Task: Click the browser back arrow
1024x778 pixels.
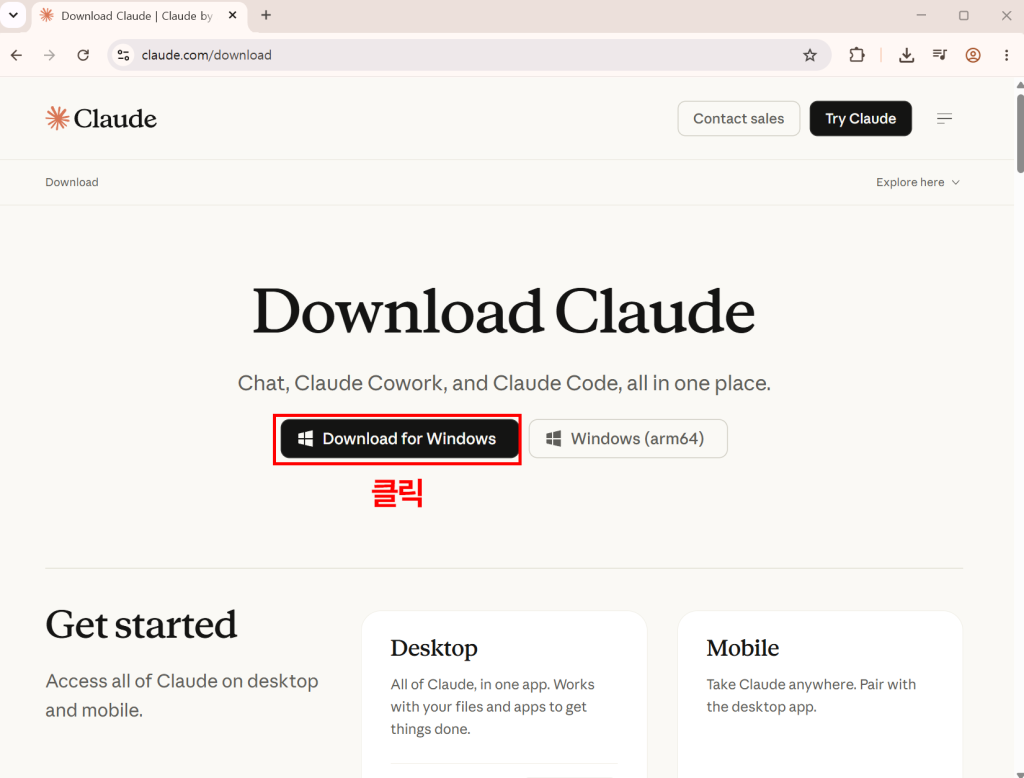Action: 16,56
